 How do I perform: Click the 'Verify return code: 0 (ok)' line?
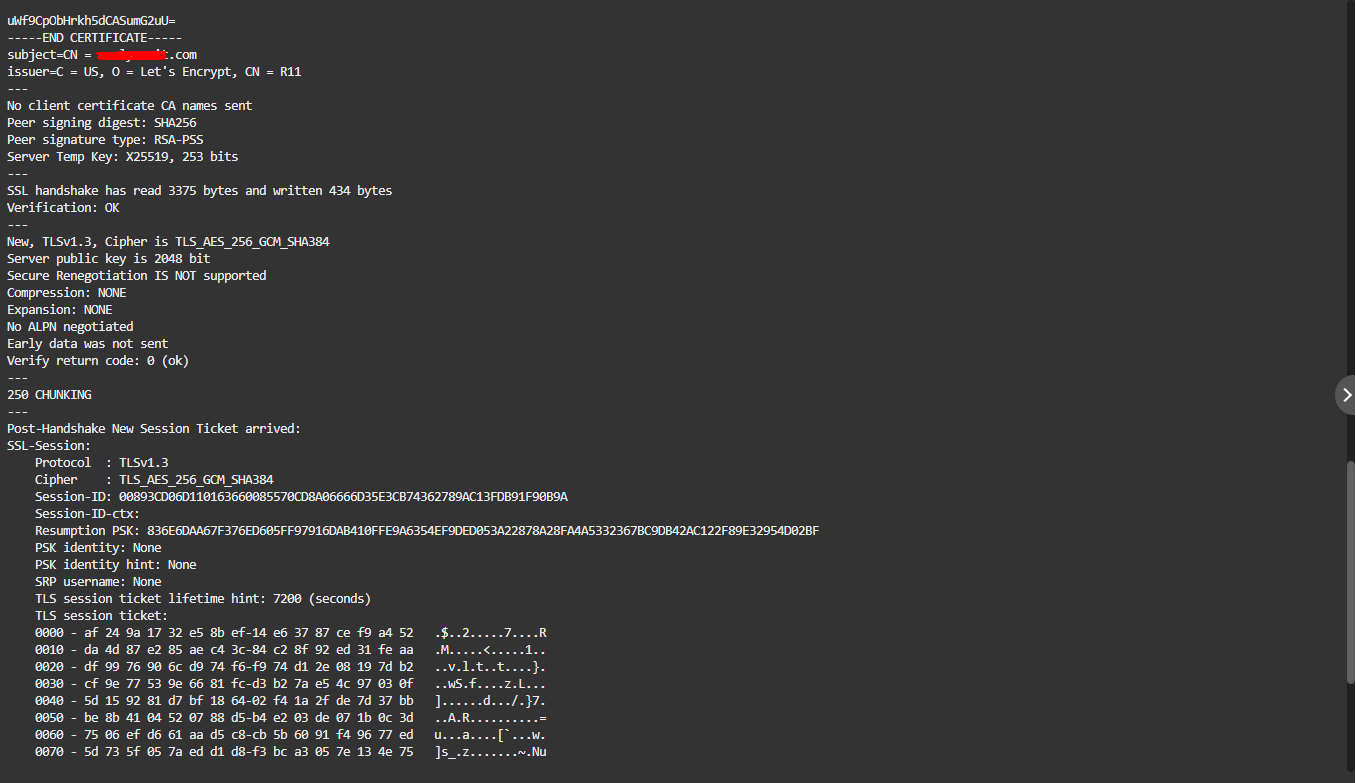[x=97, y=360]
